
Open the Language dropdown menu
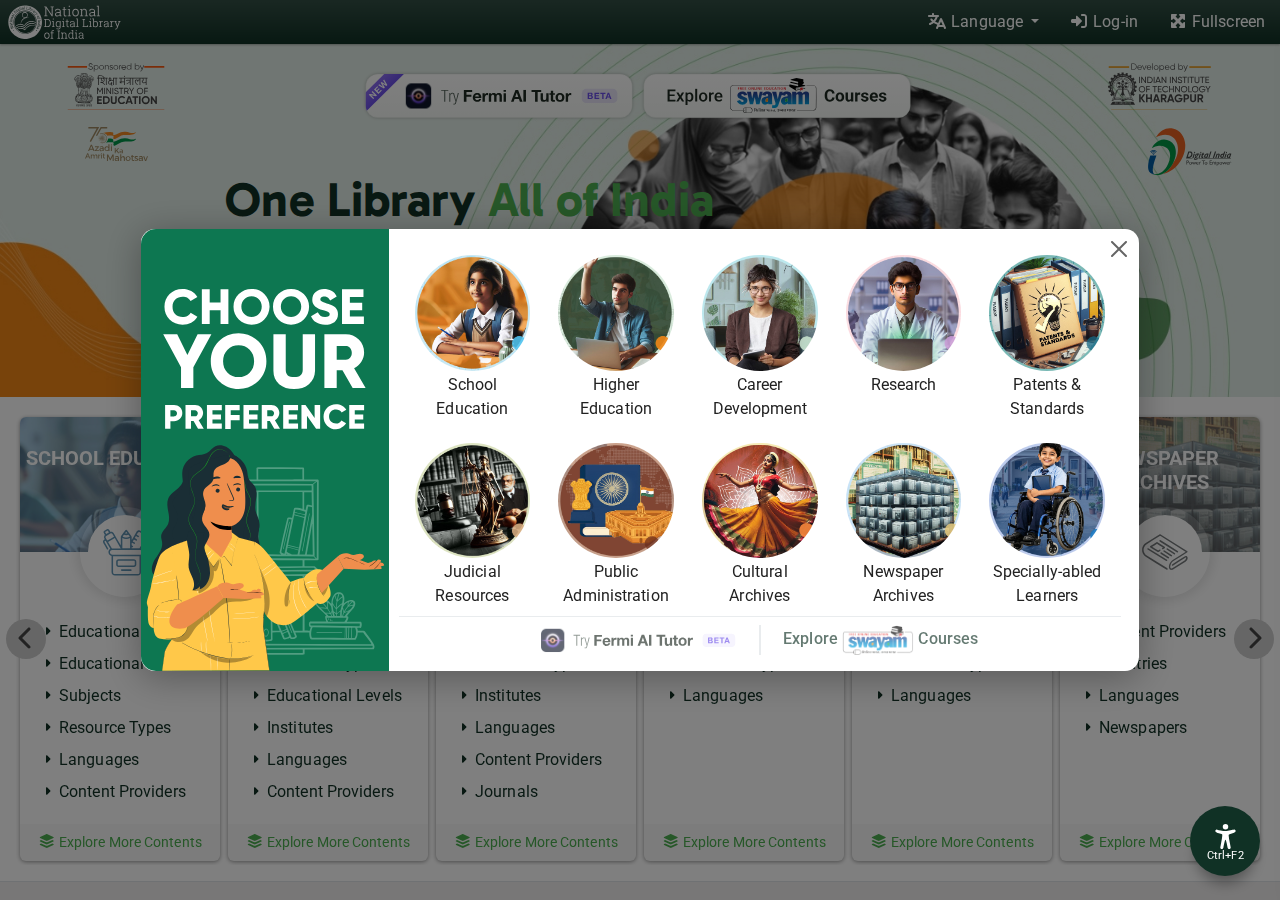pyautogui.click(x=983, y=22)
